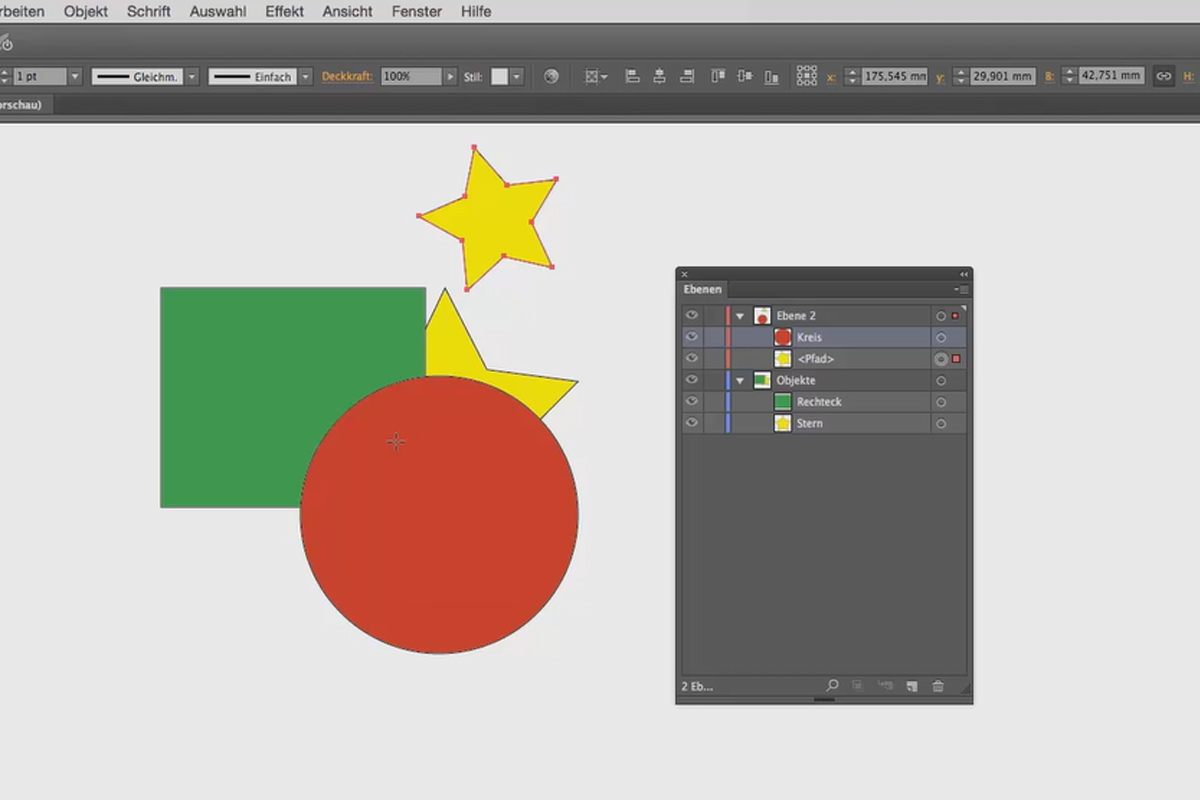Click target circle of Rechteck row

(x=941, y=402)
